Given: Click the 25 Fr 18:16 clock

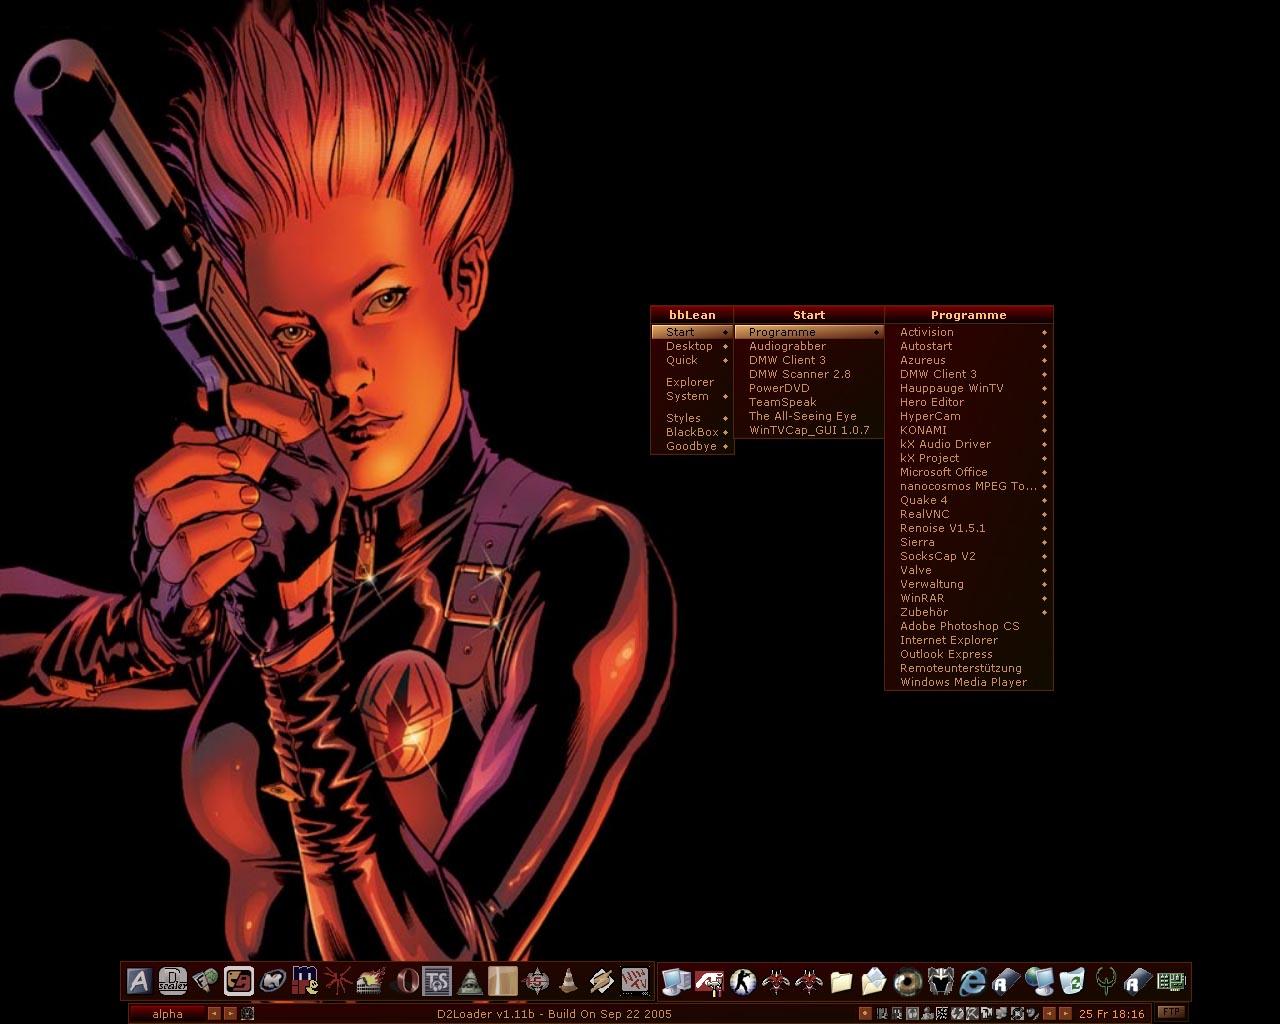Looking at the screenshot, I should 1111,1013.
